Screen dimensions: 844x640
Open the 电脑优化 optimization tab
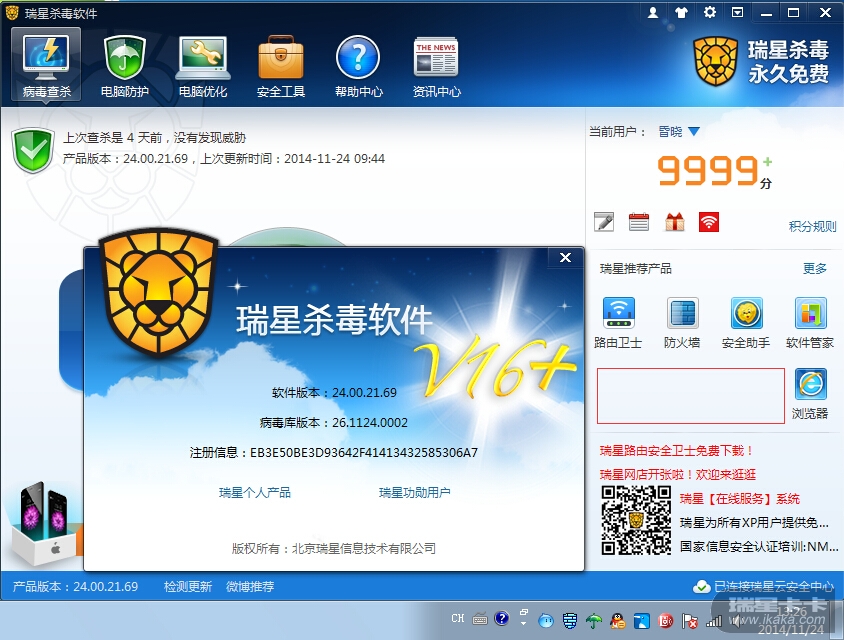point(203,66)
